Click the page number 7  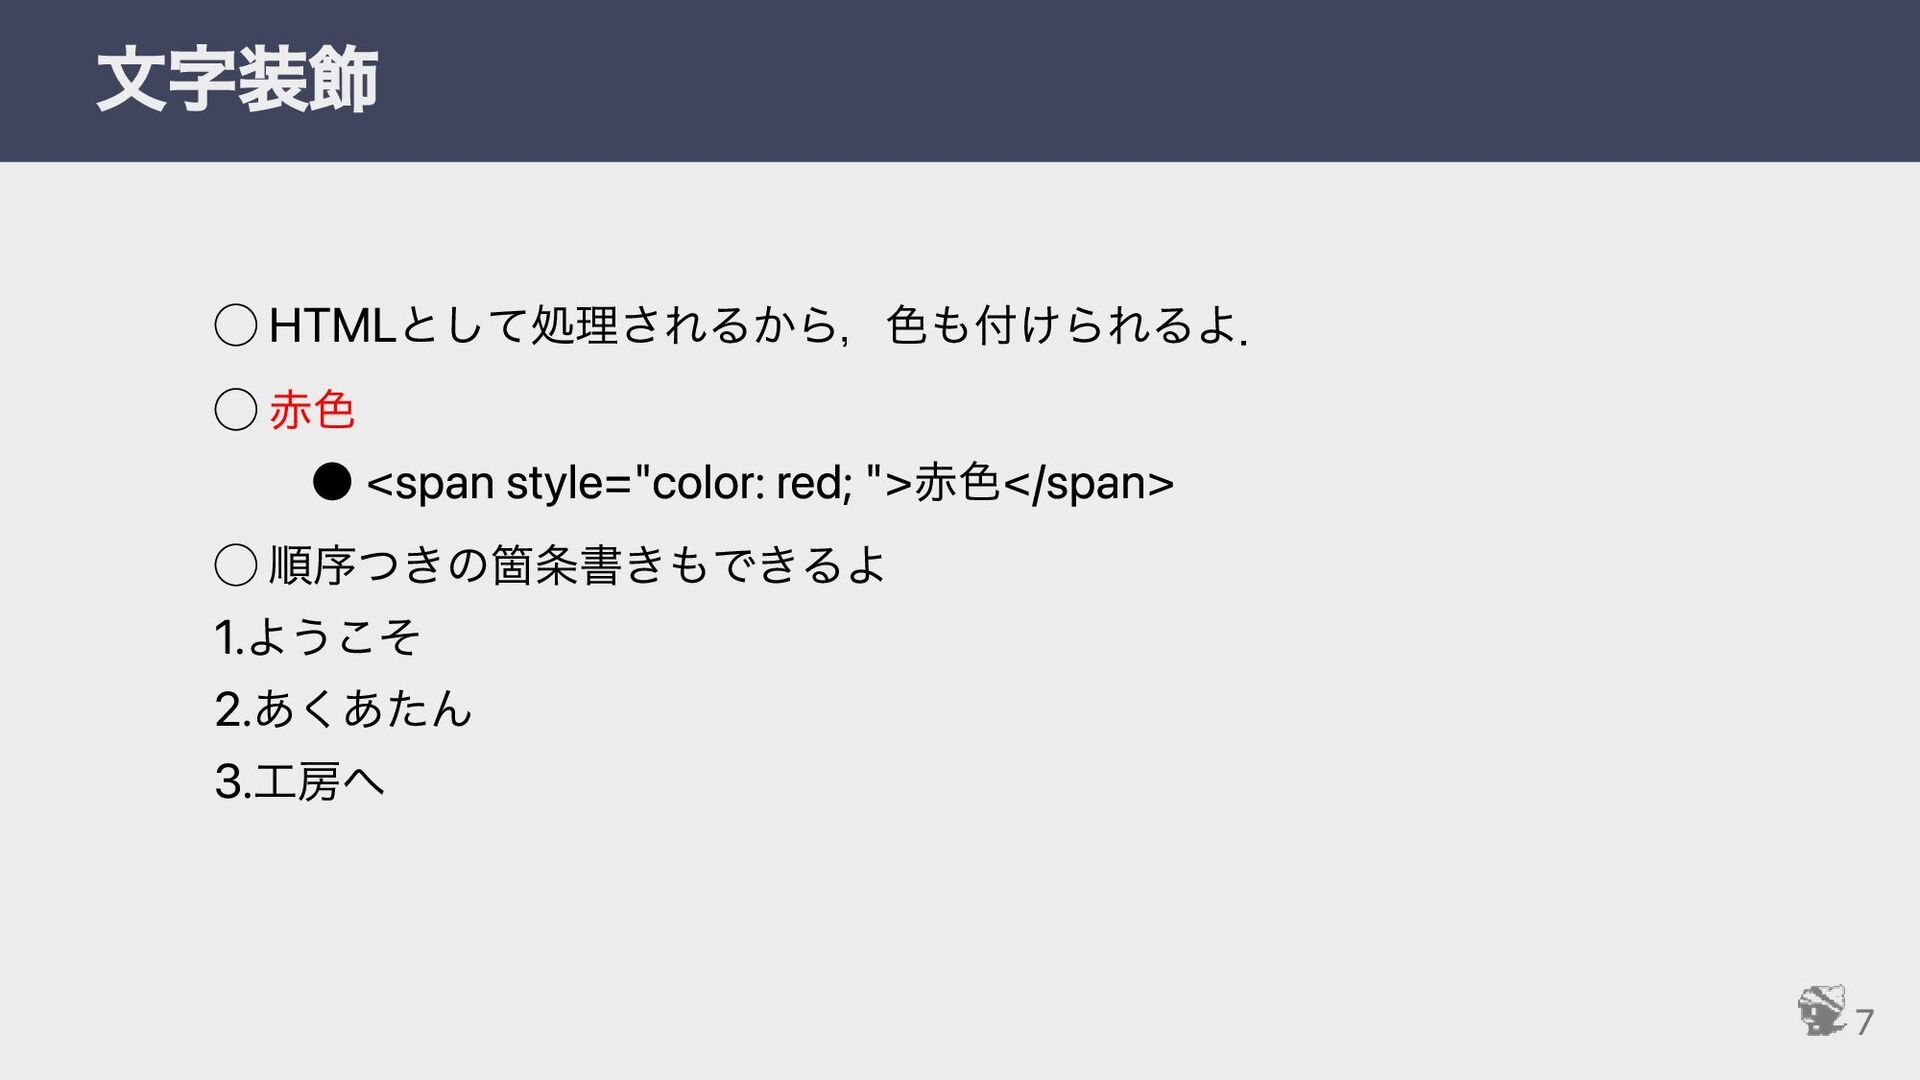1864,1022
